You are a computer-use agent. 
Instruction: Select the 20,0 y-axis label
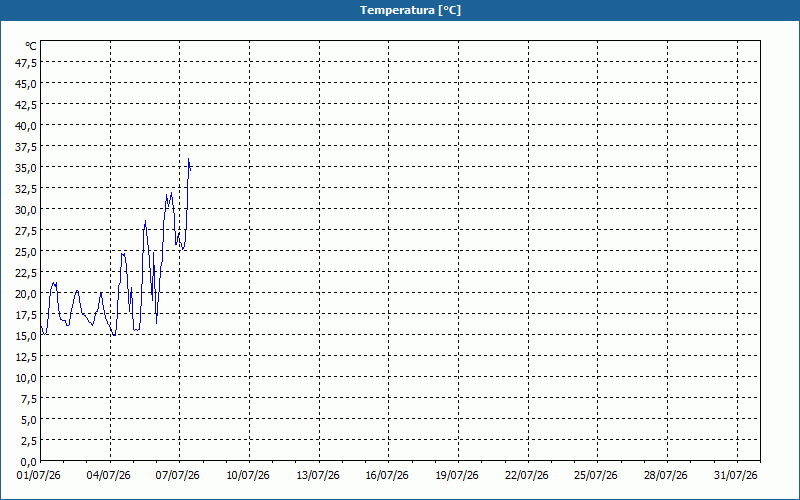click(x=27, y=294)
